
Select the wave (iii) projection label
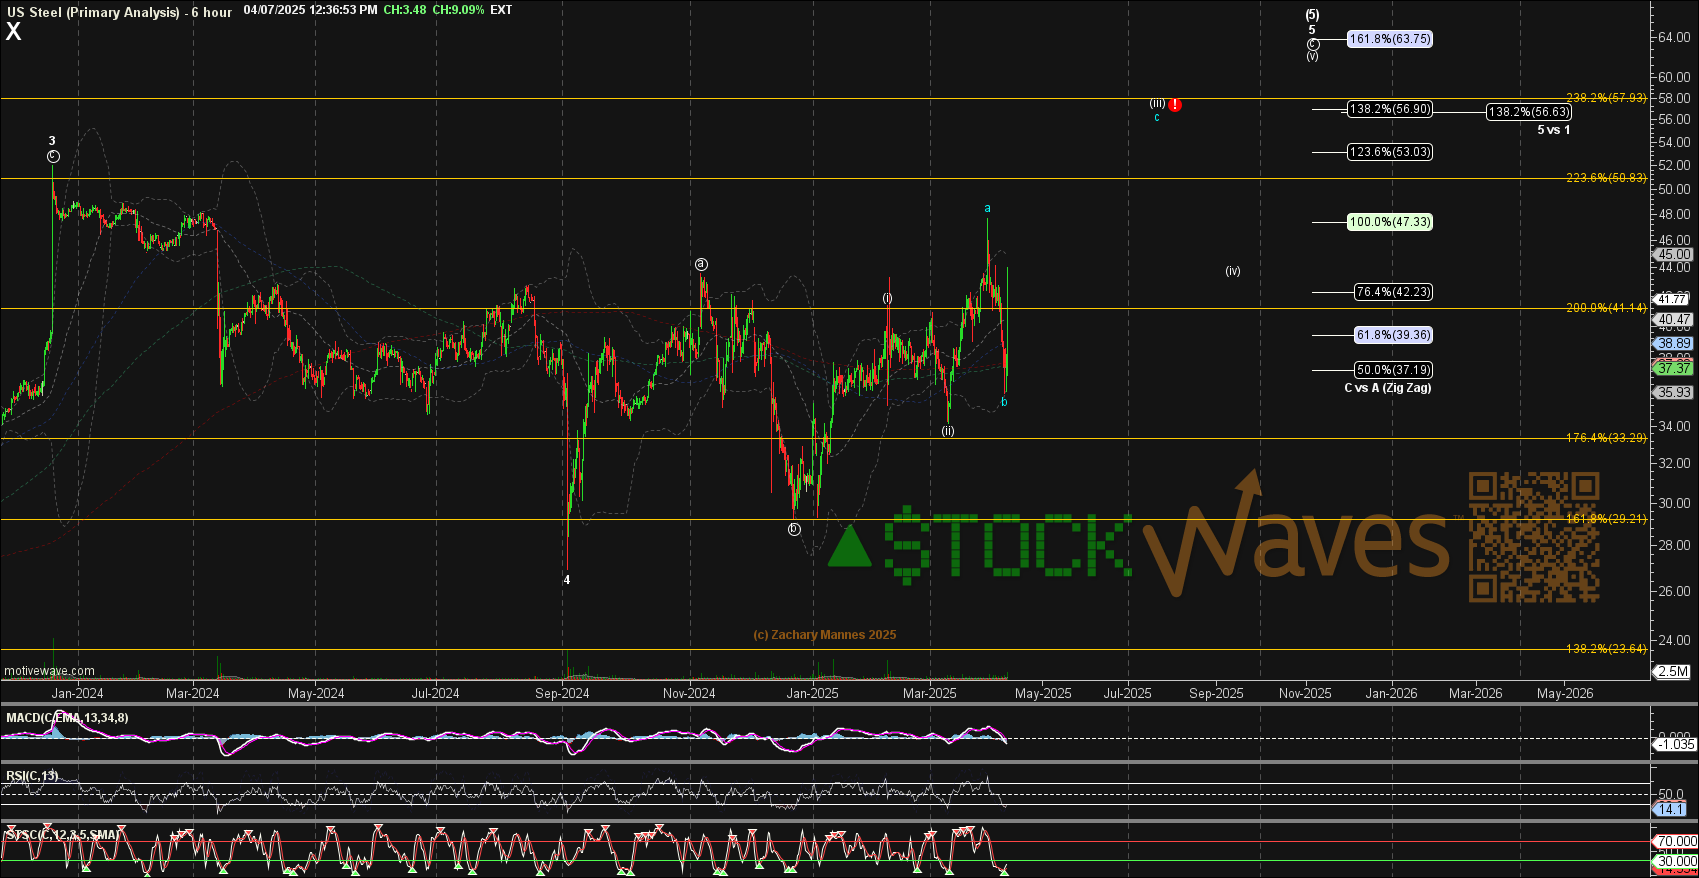point(1157,103)
